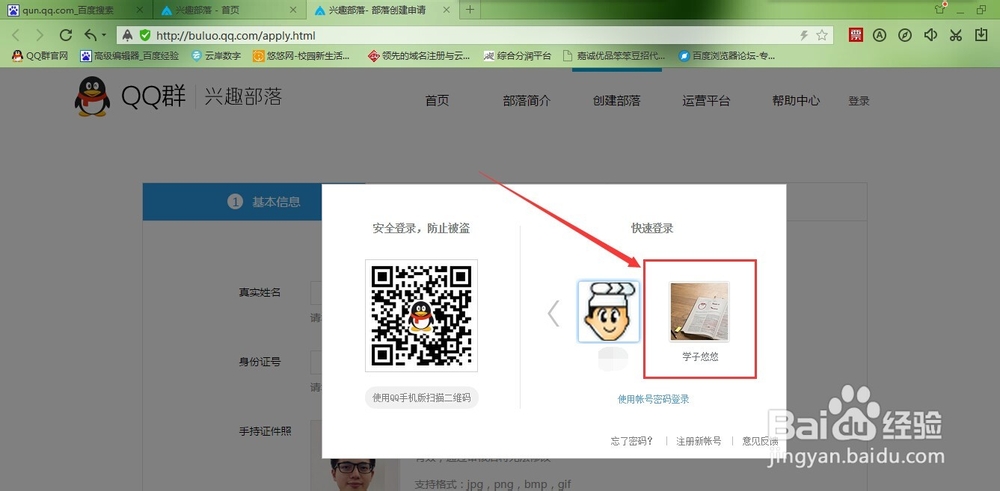Image resolution: width=1000 pixels, height=491 pixels.
Task: Open 部落简介 in the site navigation
Action: [527, 100]
